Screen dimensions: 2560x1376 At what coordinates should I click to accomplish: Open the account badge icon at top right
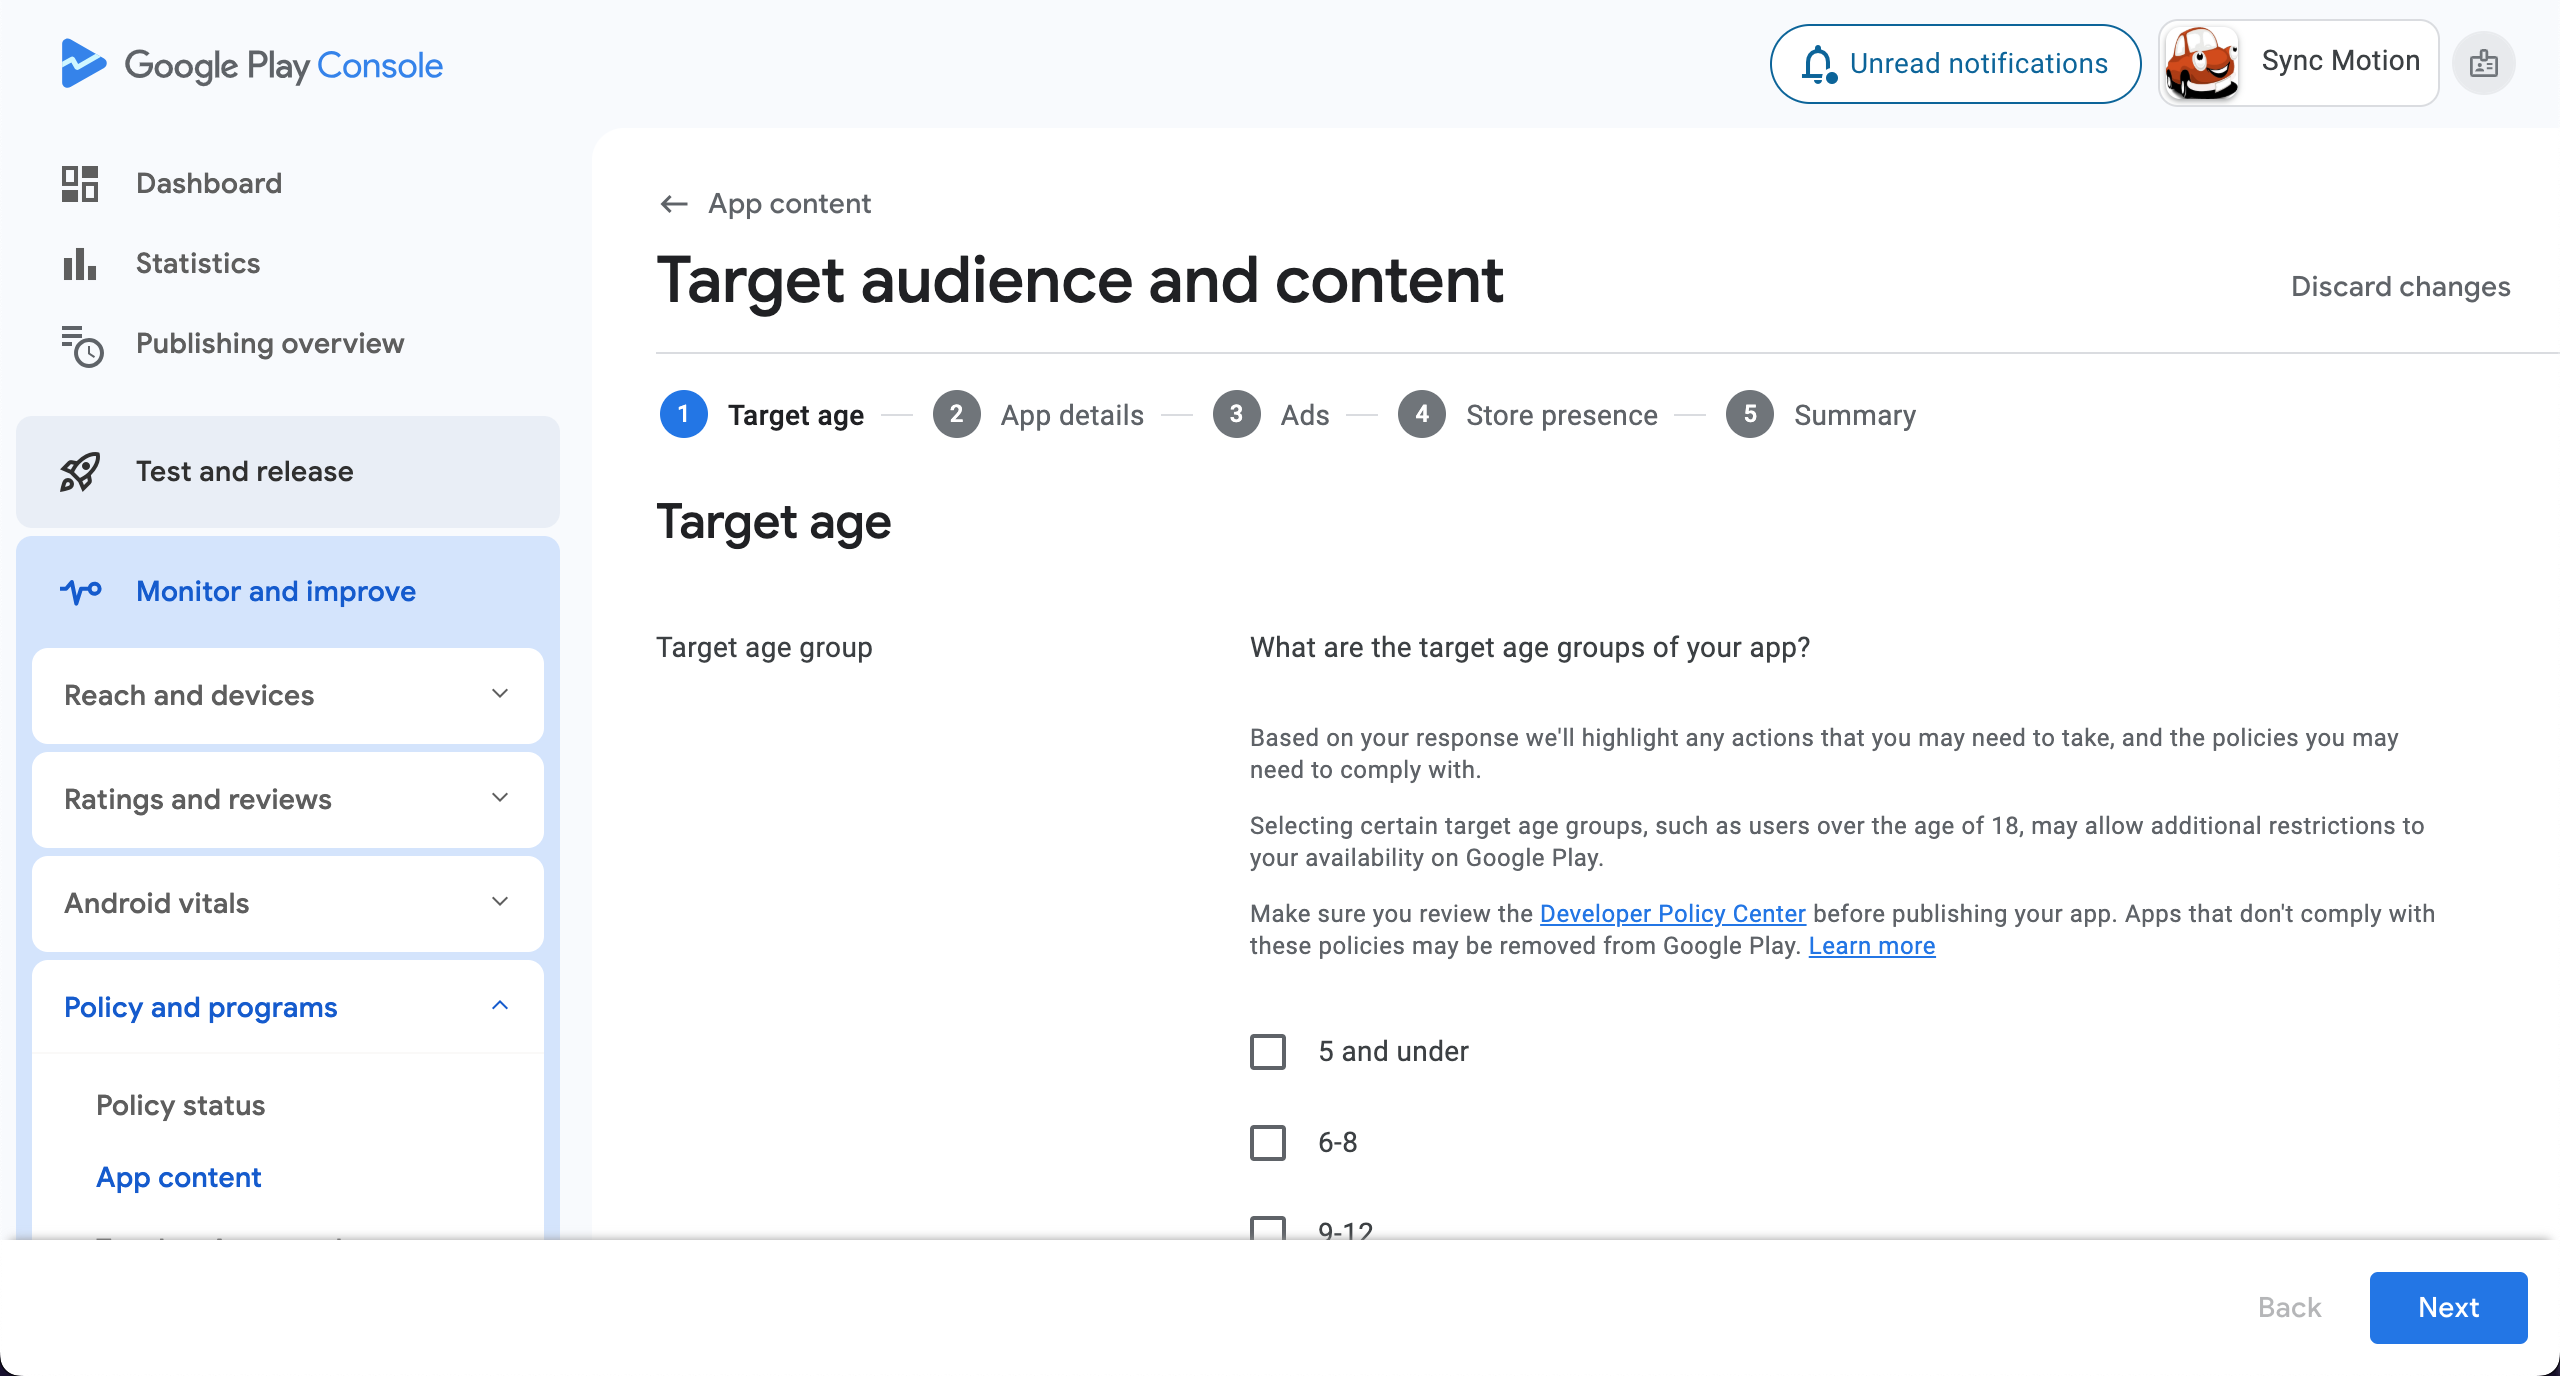[x=2484, y=64]
